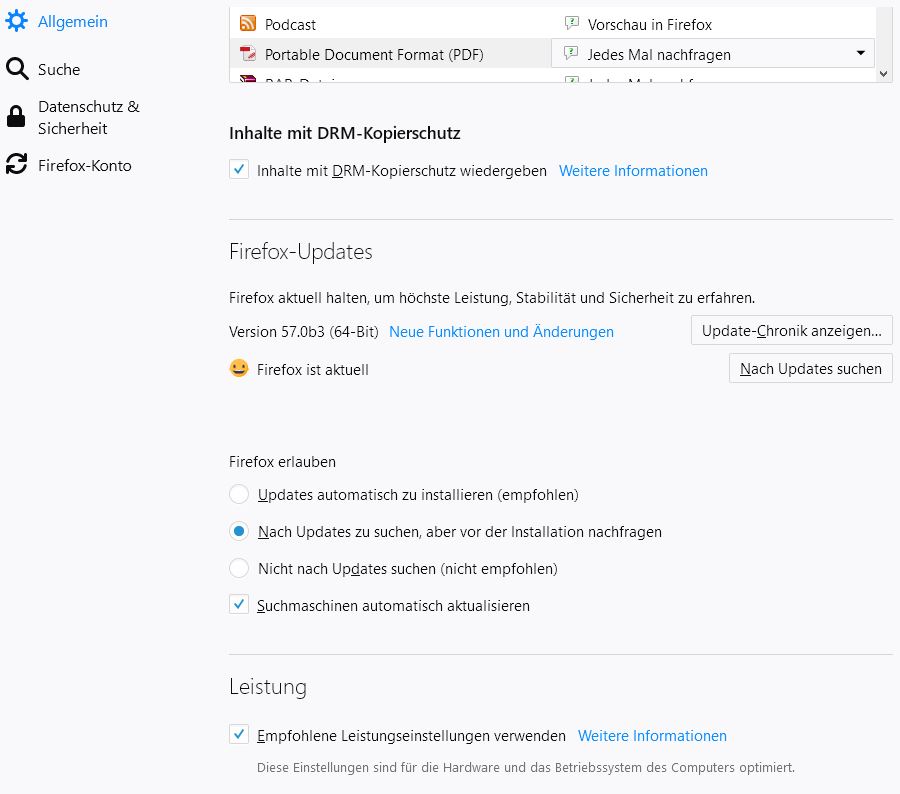This screenshot has height=794, width=900.
Task: Select Portable Document Format (PDF) row
Action: [390, 54]
